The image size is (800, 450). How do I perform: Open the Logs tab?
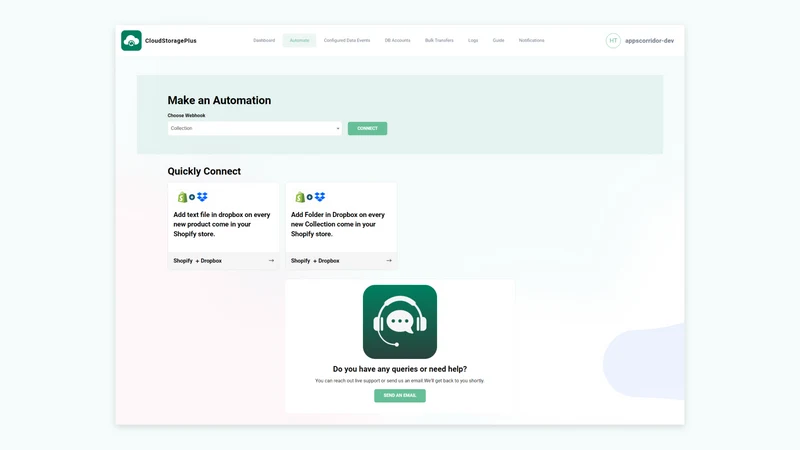pos(473,40)
